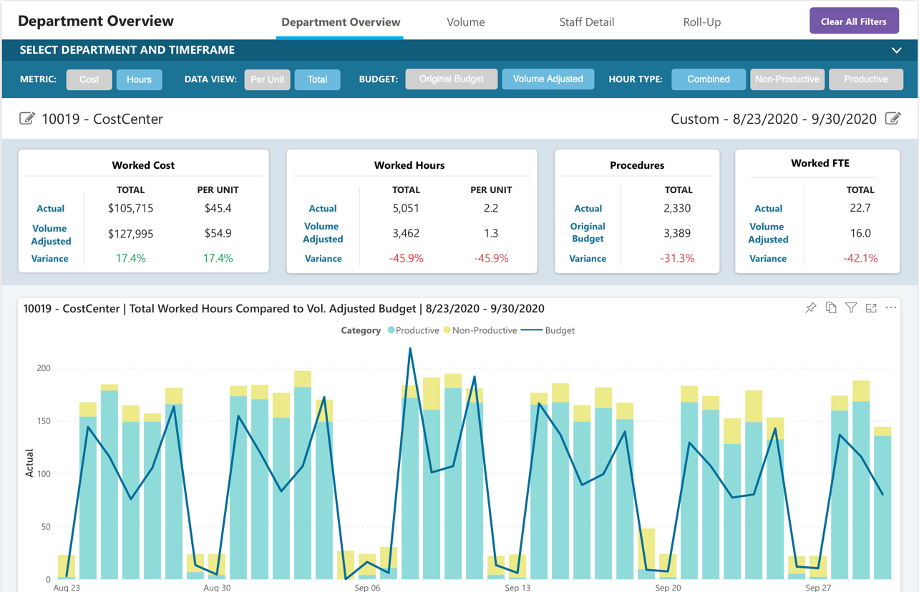Image resolution: width=920 pixels, height=592 pixels.
Task: Open the Roll-Up view
Action: 702,21
